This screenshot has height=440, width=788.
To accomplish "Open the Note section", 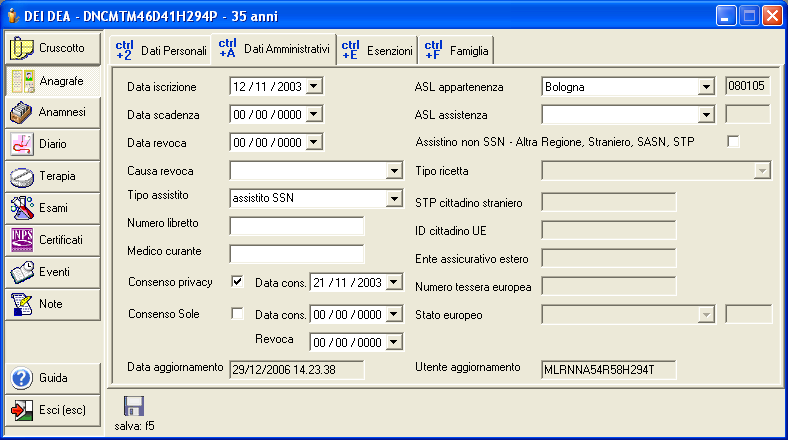I will 52,304.
